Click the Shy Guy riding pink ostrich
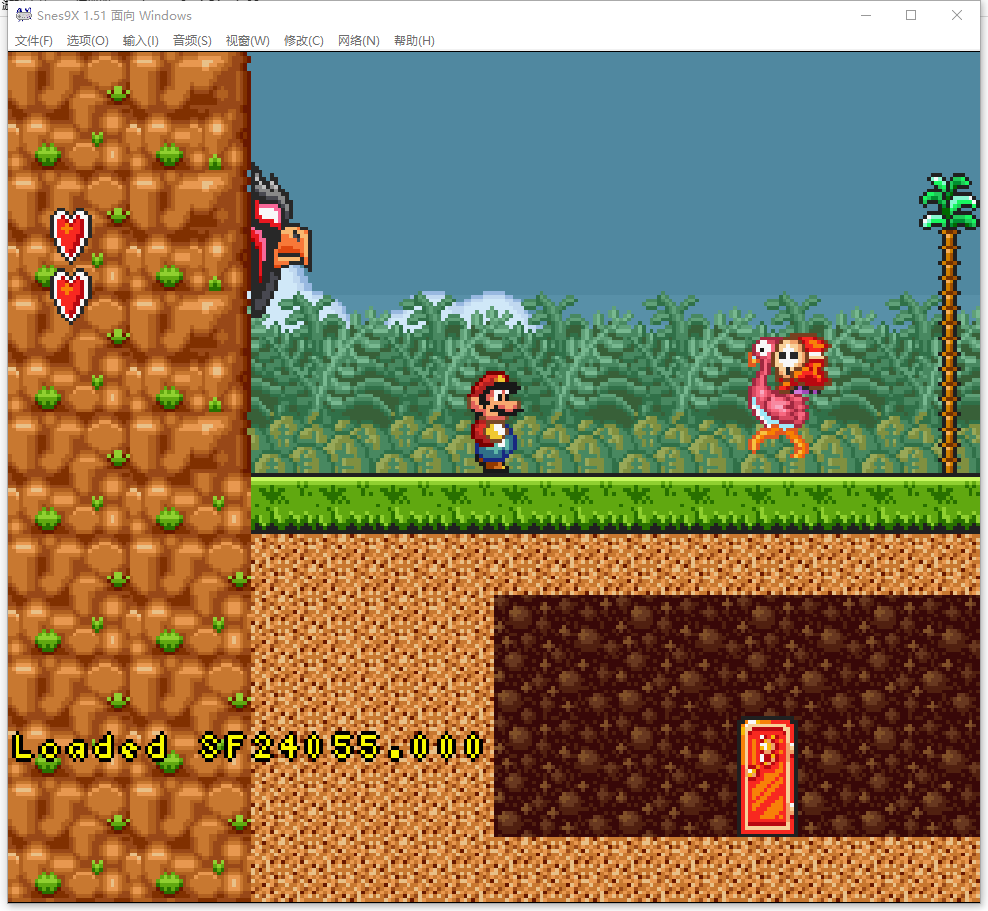This screenshot has height=911, width=988. (x=788, y=395)
